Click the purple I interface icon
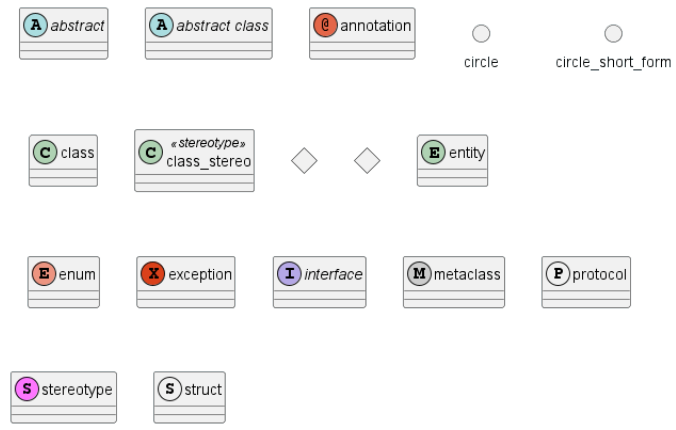Image resolution: width=676 pixels, height=430 pixels. [289, 274]
